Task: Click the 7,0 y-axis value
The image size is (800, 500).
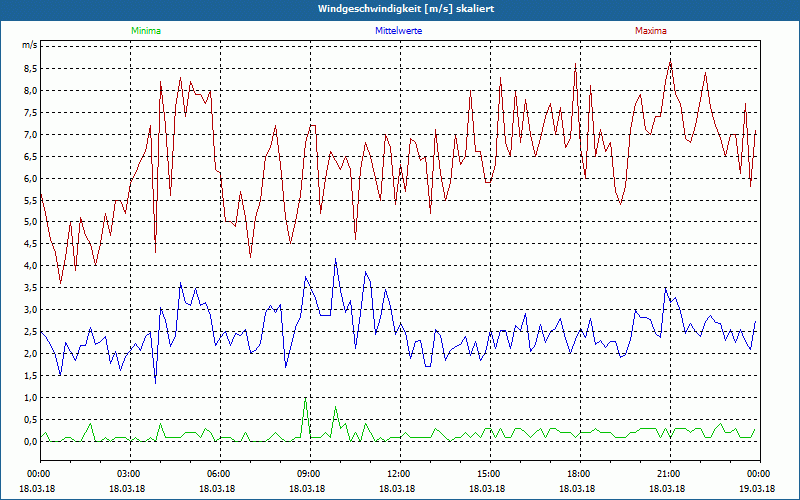Action: [x=30, y=135]
